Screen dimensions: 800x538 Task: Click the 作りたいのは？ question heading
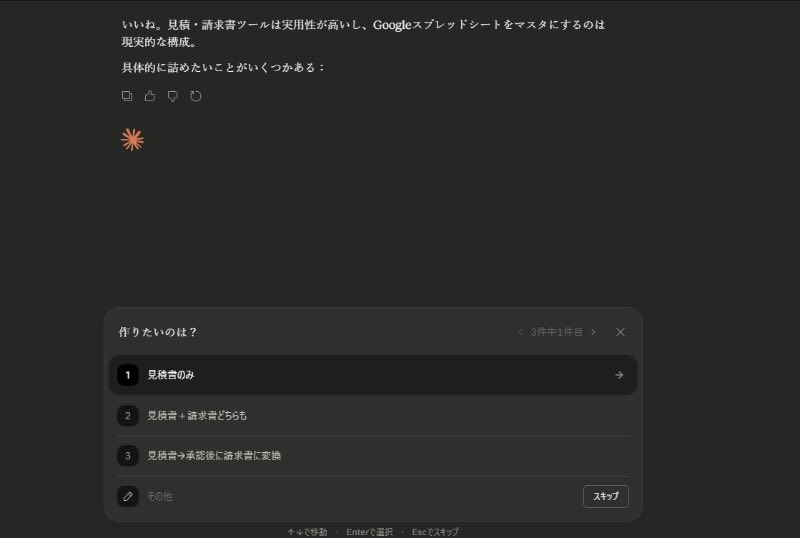pyautogui.click(x=158, y=332)
